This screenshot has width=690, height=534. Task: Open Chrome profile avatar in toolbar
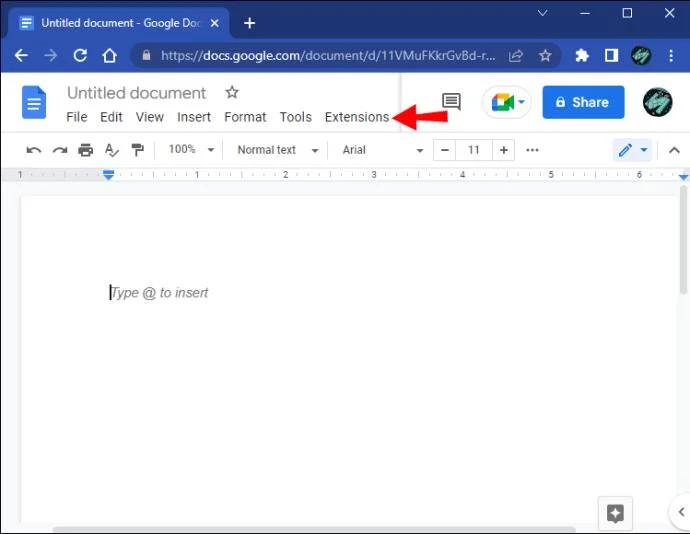[641, 55]
